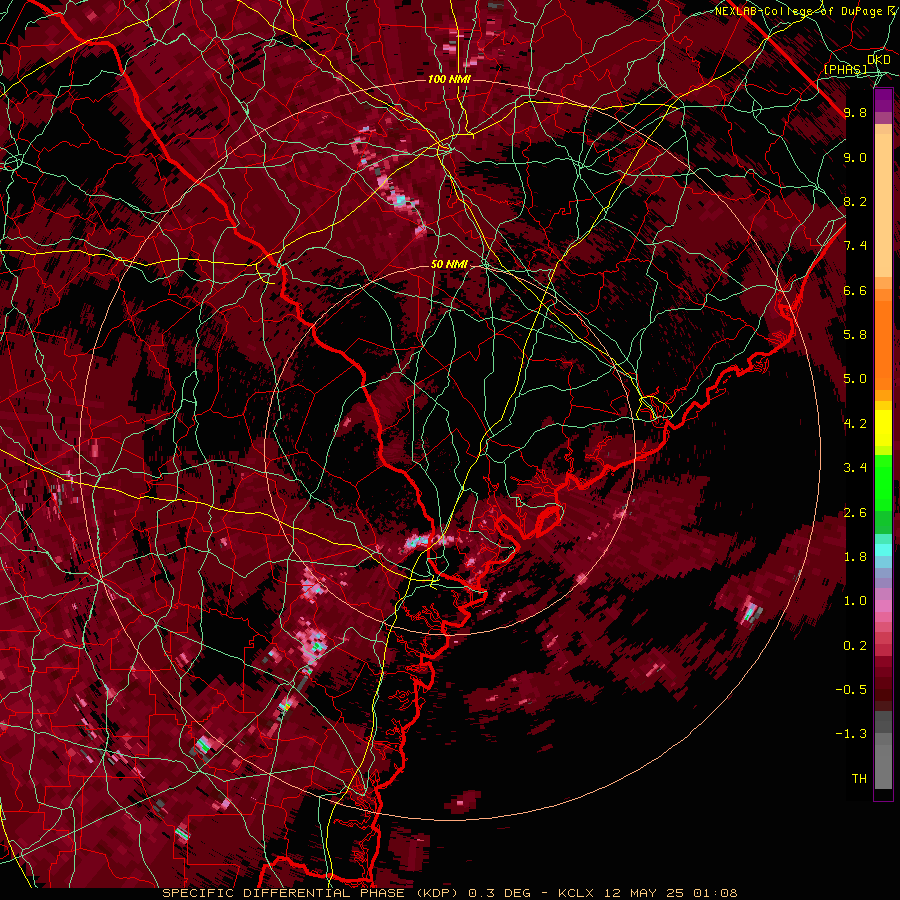Select the 0.2 scale label

pos(855,646)
